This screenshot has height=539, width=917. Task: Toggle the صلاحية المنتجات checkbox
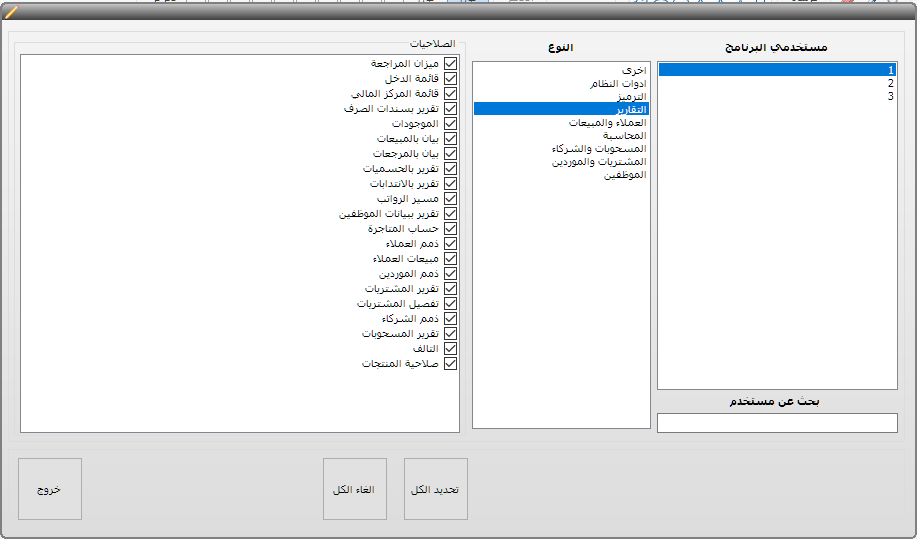tap(450, 363)
